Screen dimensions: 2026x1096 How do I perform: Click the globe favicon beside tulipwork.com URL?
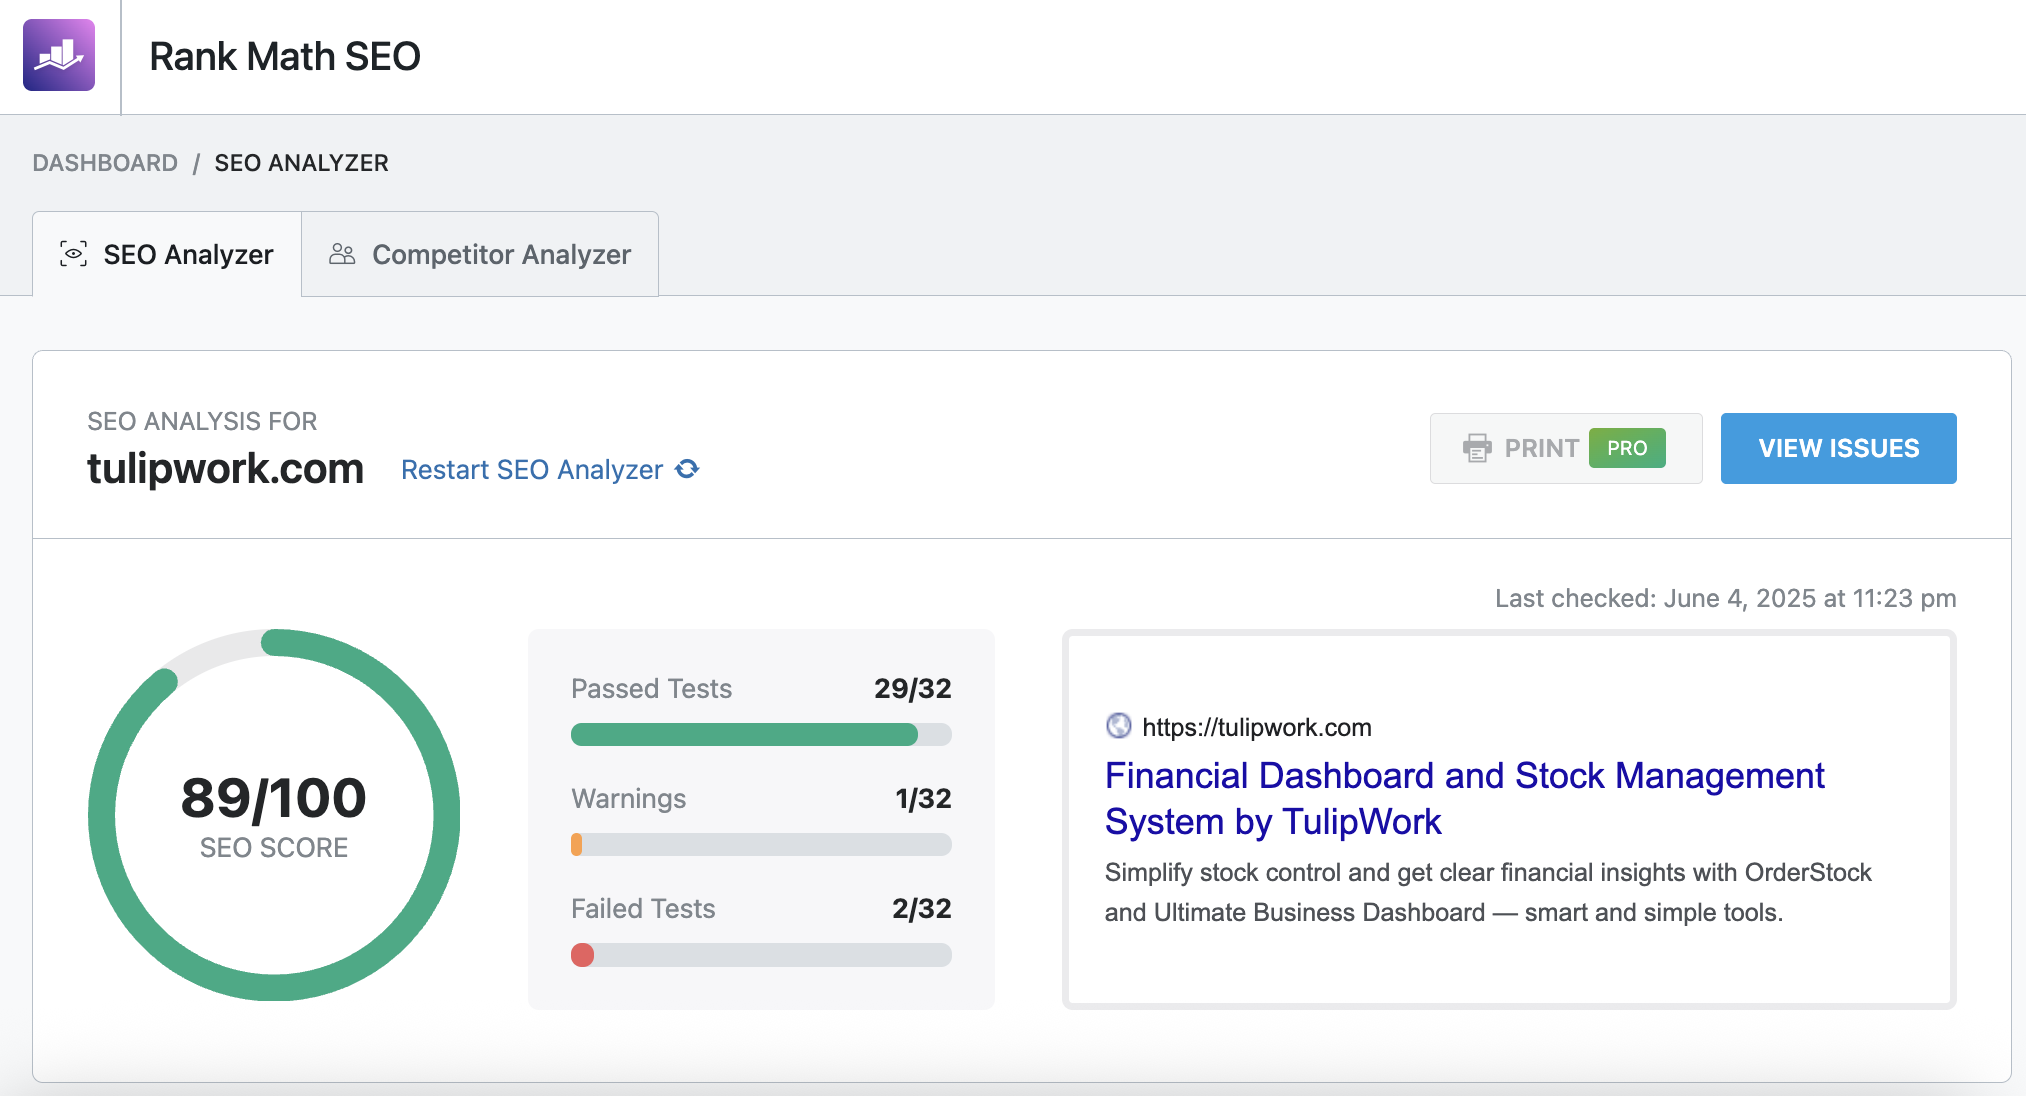(1118, 726)
